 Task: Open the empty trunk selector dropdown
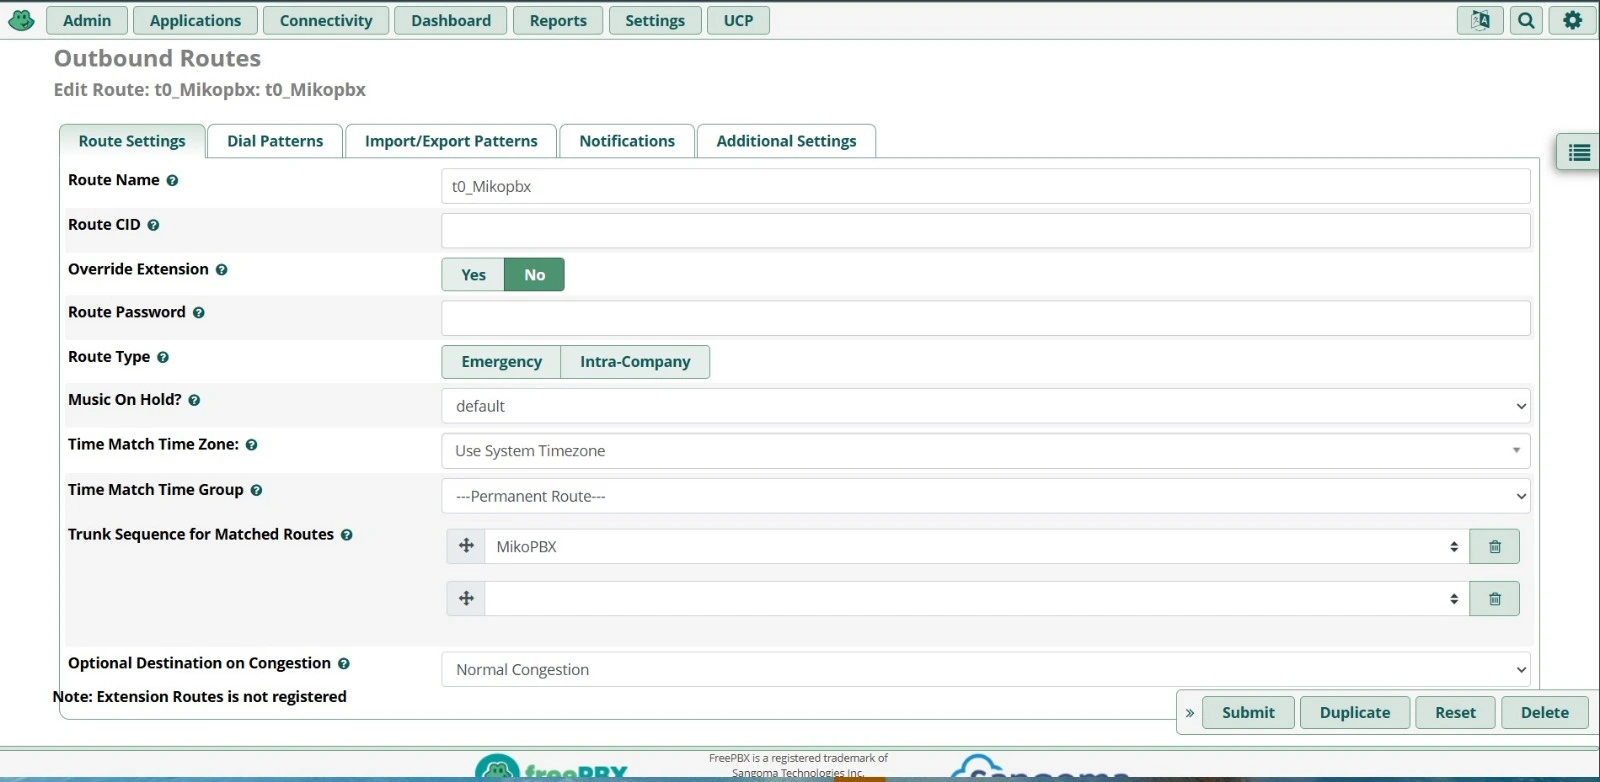977,599
